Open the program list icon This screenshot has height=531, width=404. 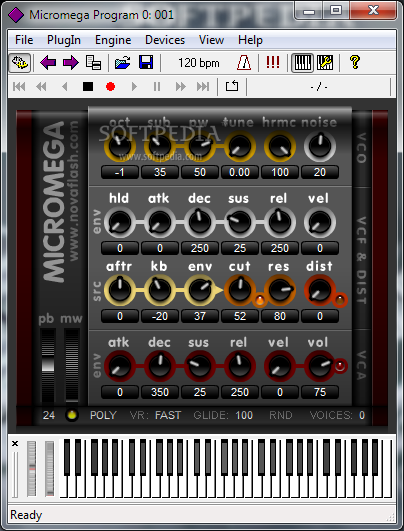pyautogui.click(x=93, y=63)
